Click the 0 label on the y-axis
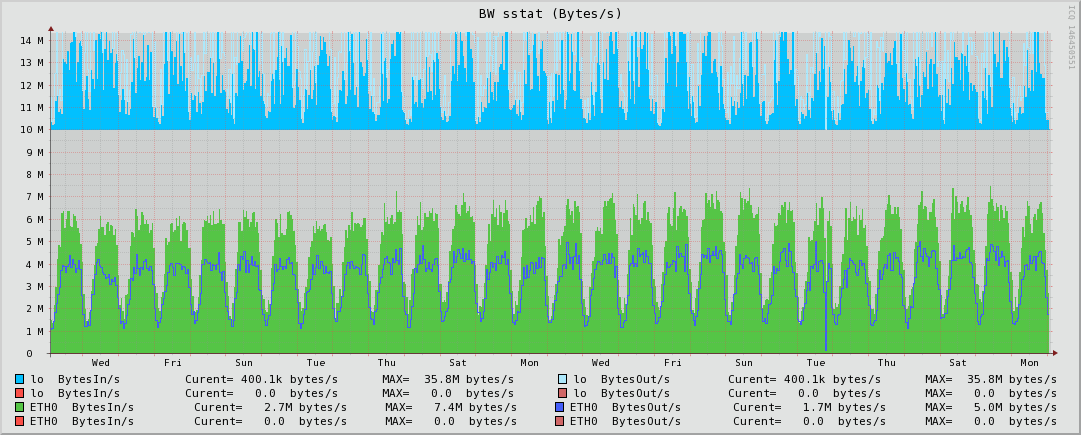This screenshot has height=435, width=1081. [x=41, y=354]
